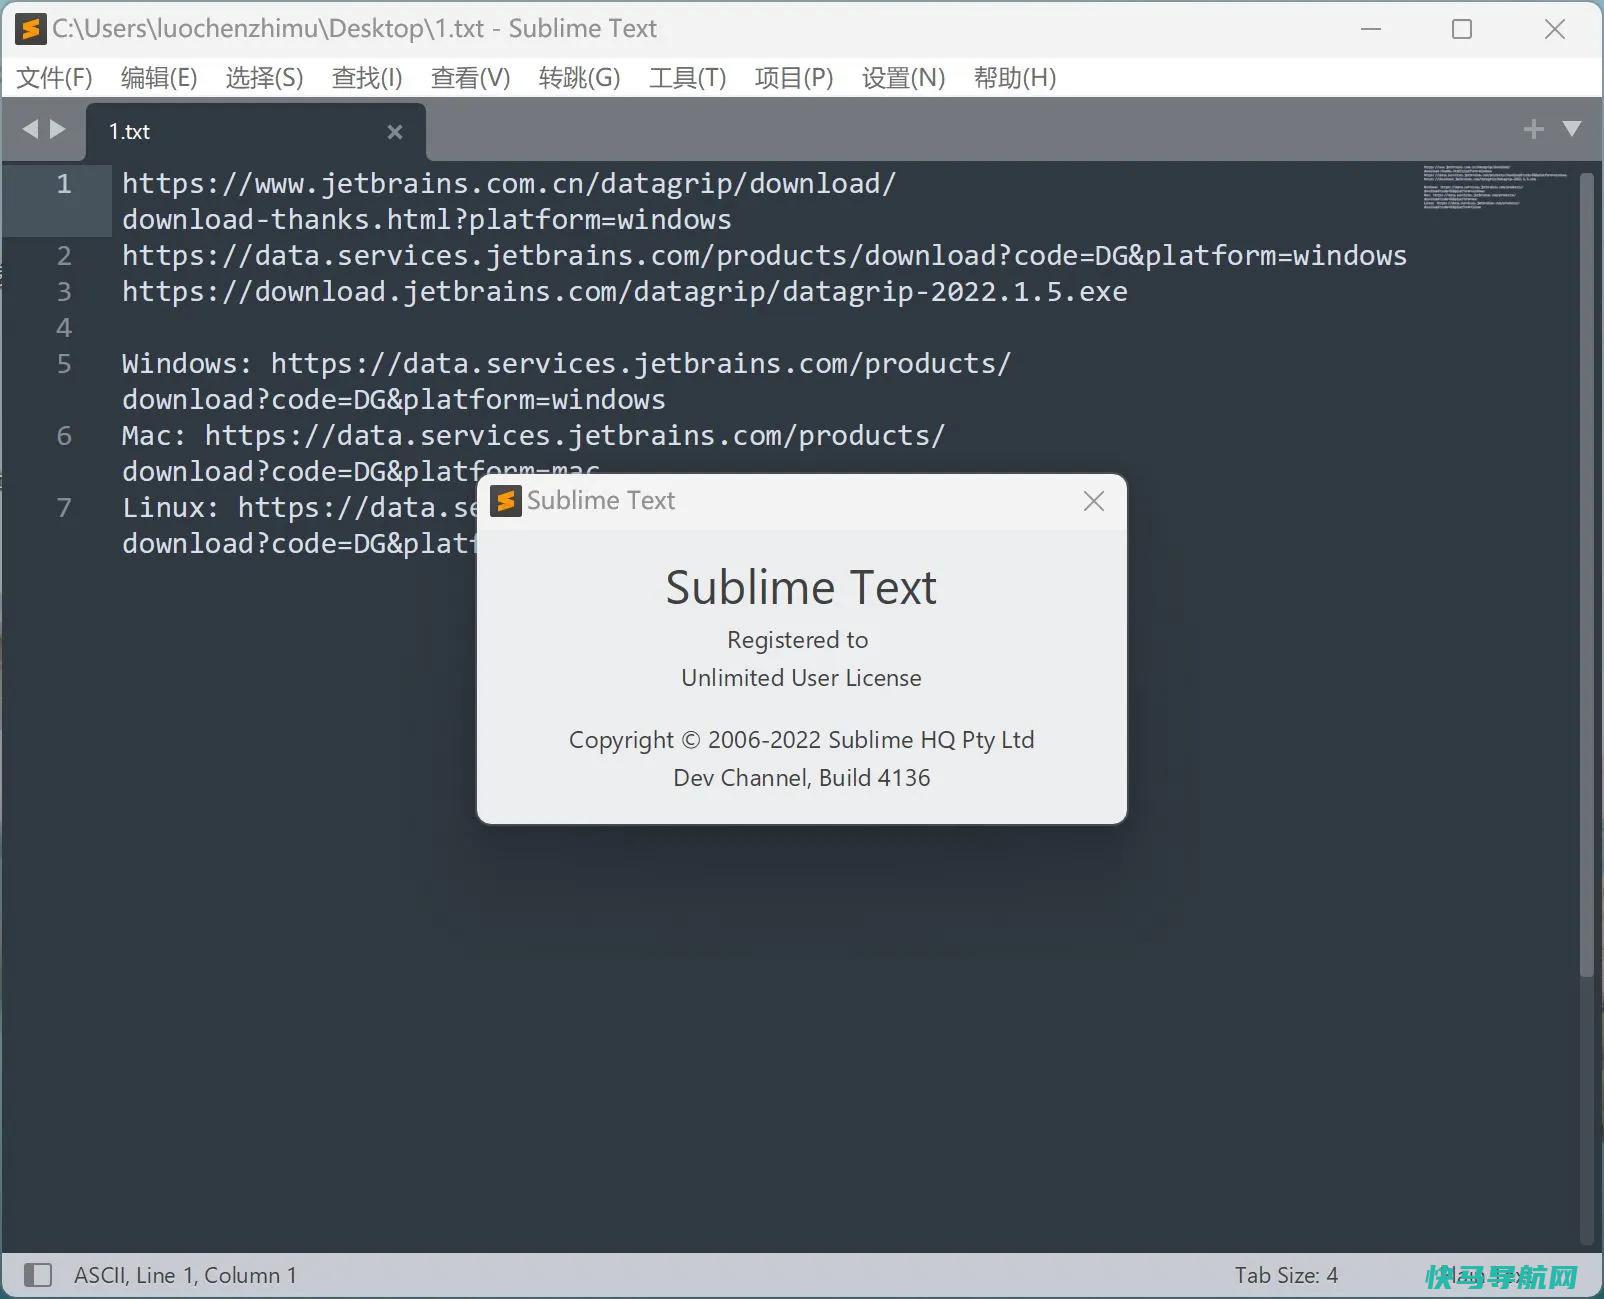Maximize the Sublime Text window
This screenshot has height=1299, width=1604.
click(x=1462, y=29)
